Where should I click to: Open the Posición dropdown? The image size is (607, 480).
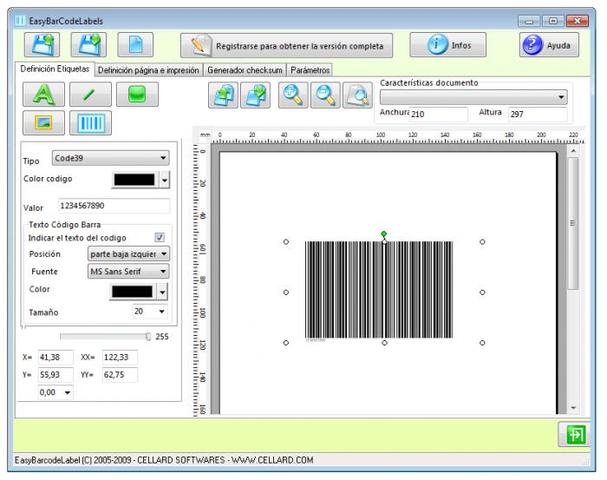pos(128,254)
